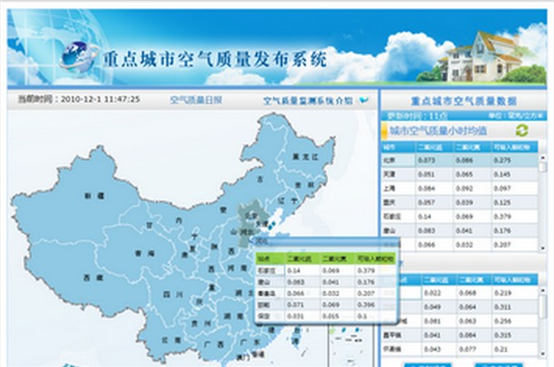554x367 pixels.
Task: Click 石家庄 row in the popup table
Action: tap(325, 271)
